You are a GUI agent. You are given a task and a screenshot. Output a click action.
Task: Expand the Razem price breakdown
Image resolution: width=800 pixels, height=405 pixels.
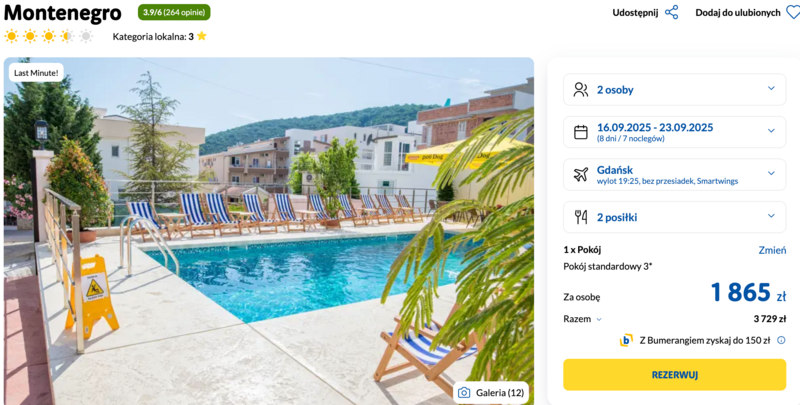[583, 319]
